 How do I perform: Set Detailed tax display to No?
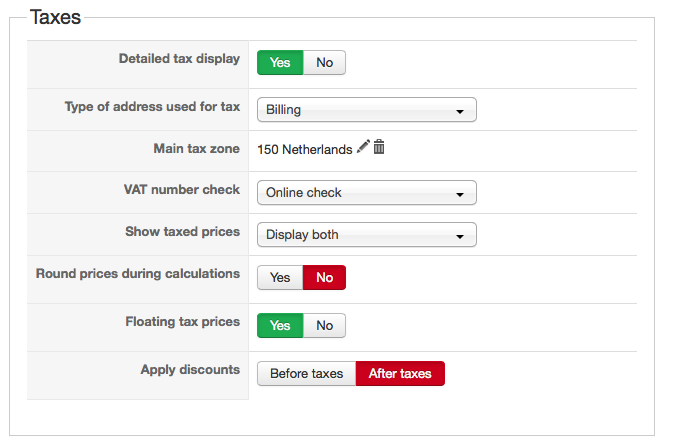click(x=324, y=62)
